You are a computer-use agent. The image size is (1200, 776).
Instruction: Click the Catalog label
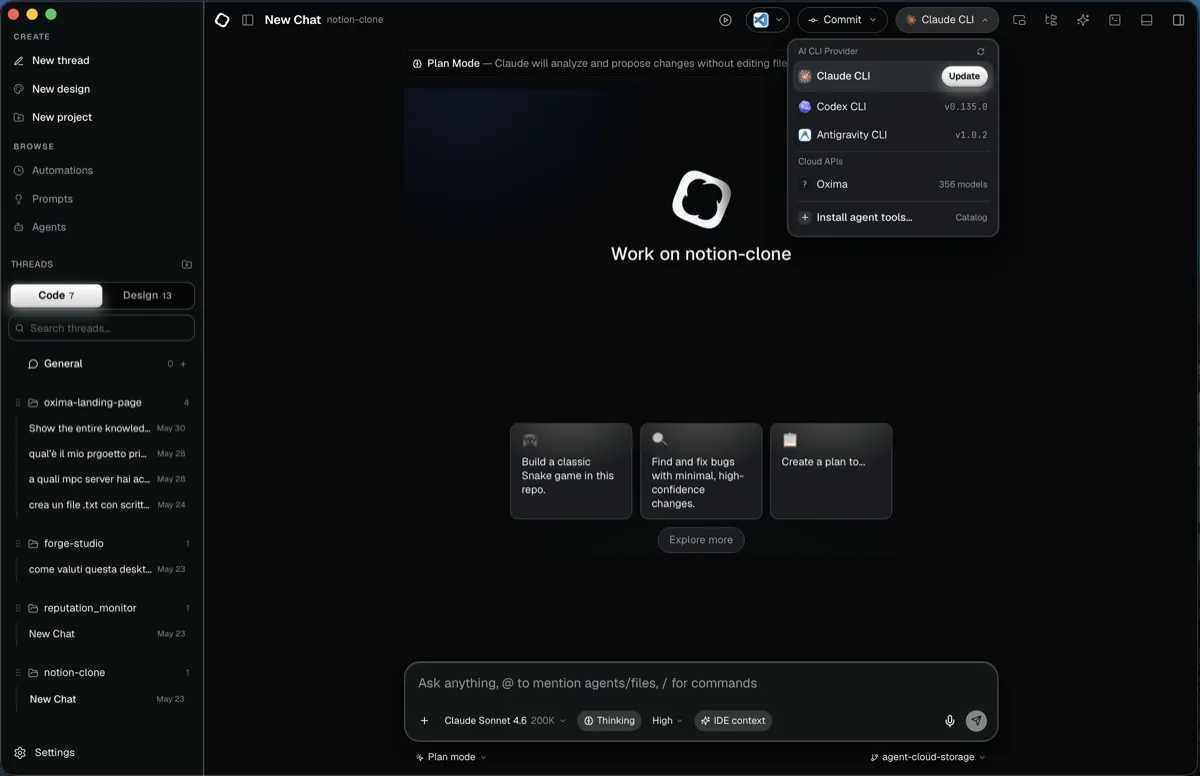click(x=971, y=217)
